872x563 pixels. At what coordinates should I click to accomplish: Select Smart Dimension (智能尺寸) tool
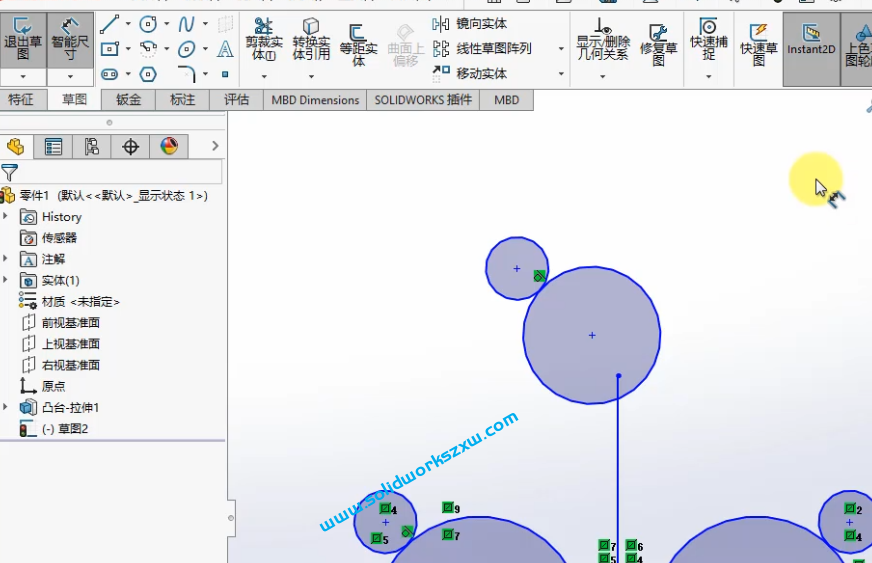70,40
